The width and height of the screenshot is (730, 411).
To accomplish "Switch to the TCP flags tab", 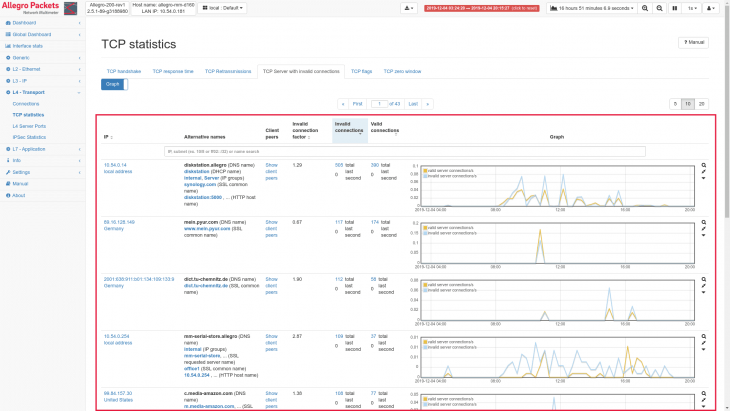I will click(x=361, y=72).
